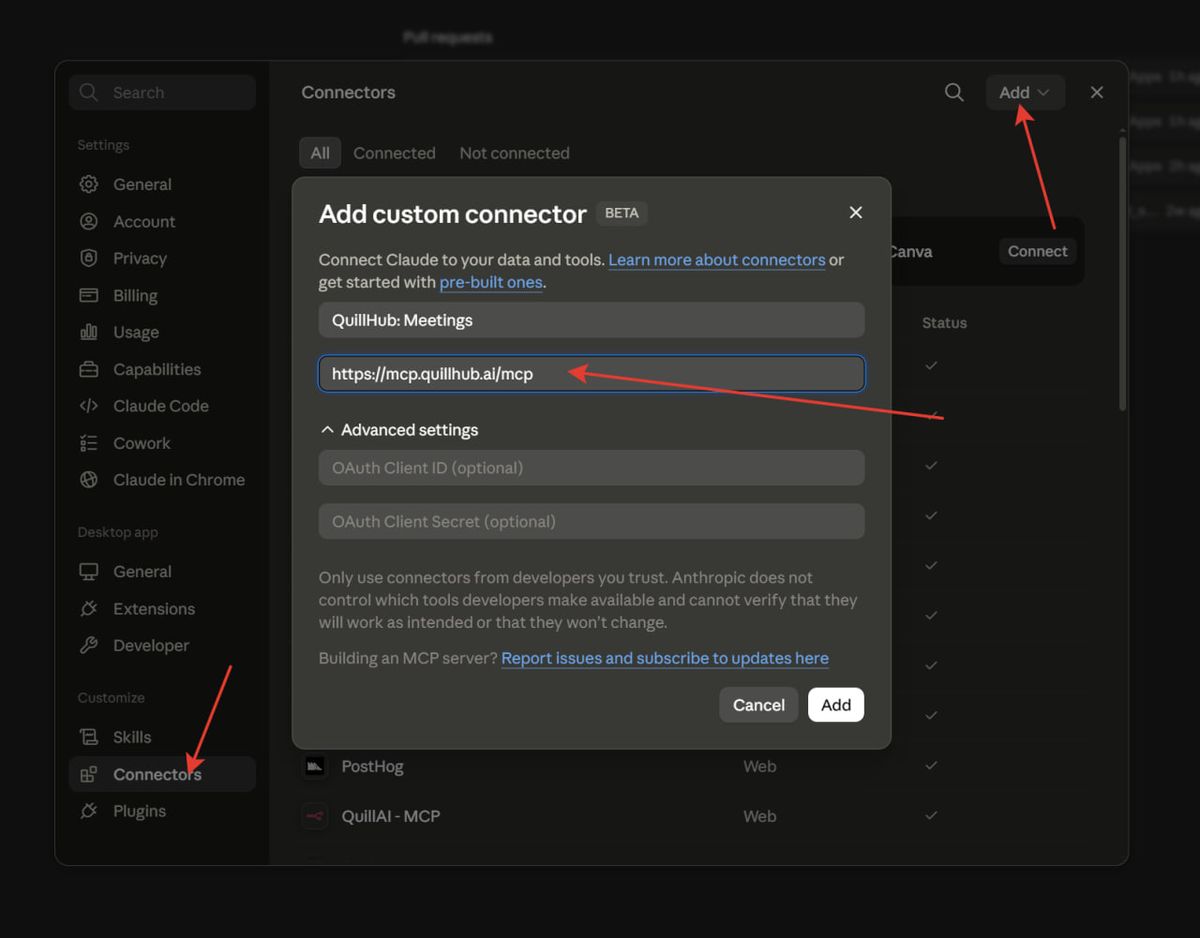Open the pre-built ones link
Viewport: 1200px width, 938px height.
click(x=491, y=282)
